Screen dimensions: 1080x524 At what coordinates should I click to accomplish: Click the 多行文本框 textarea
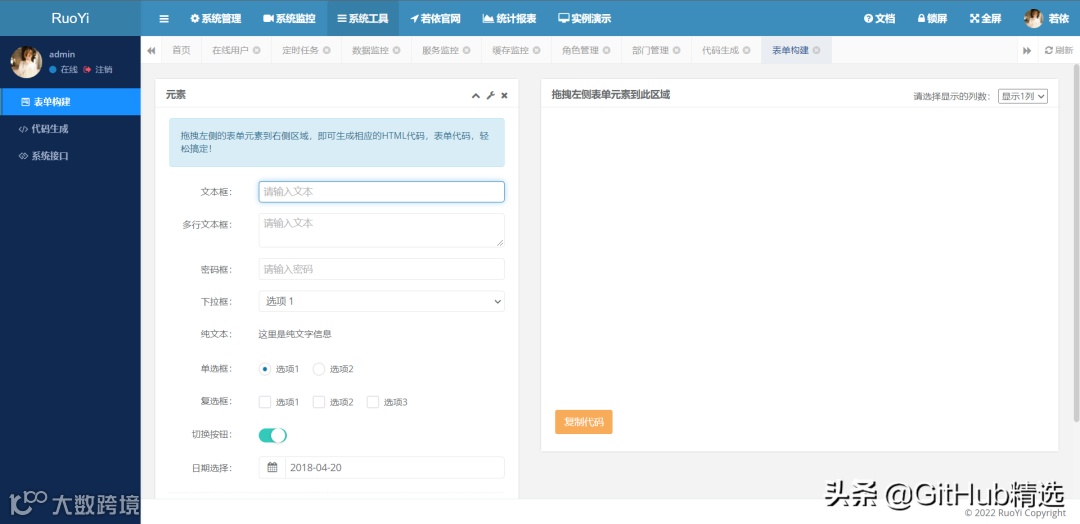pos(382,230)
